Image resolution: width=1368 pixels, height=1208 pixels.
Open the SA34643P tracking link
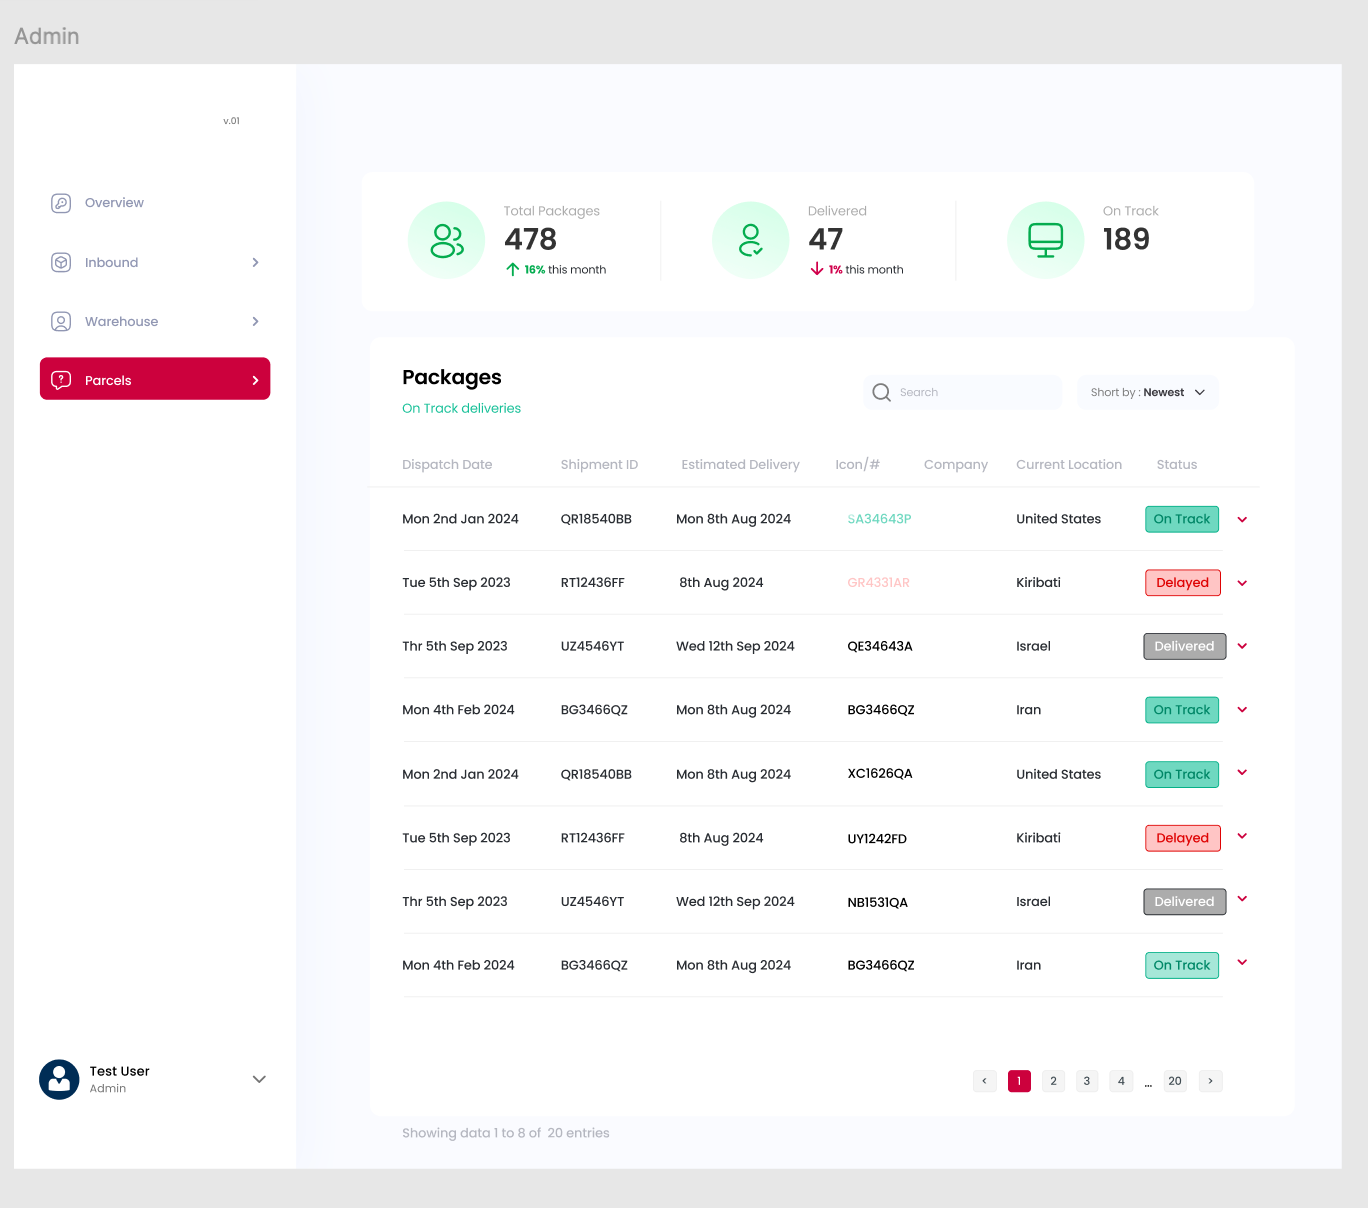point(879,519)
